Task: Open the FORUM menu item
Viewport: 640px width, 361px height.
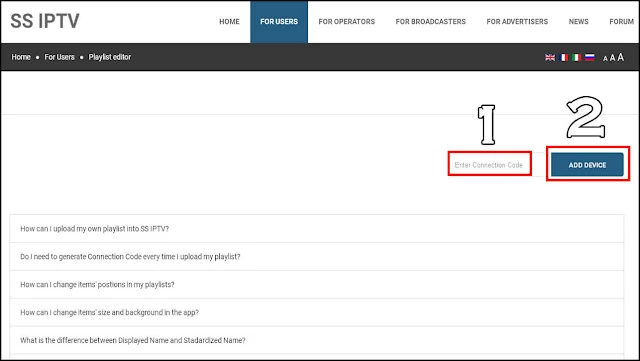Action: pyautogui.click(x=622, y=22)
